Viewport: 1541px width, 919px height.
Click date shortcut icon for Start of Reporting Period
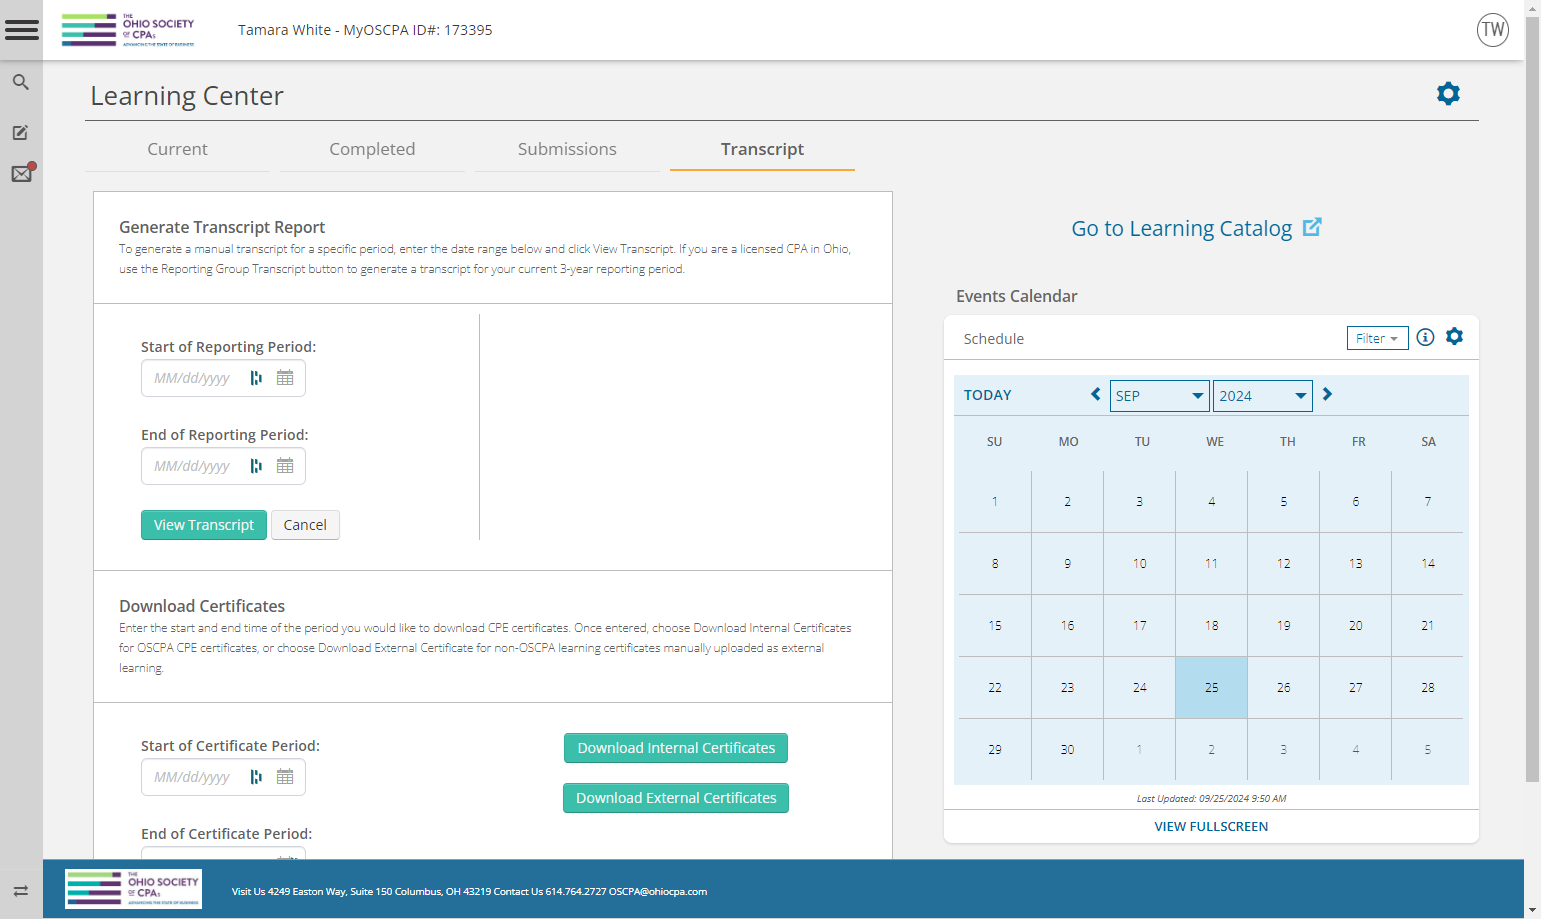pyautogui.click(x=256, y=378)
